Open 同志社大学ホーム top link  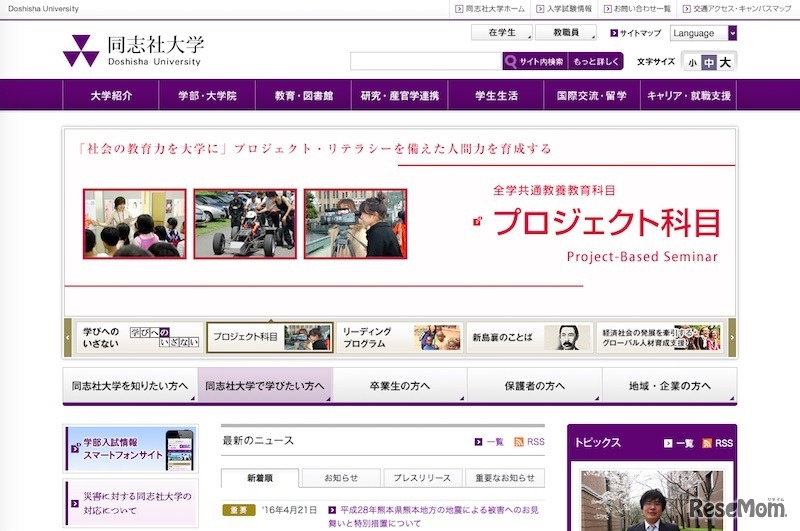(490, 9)
